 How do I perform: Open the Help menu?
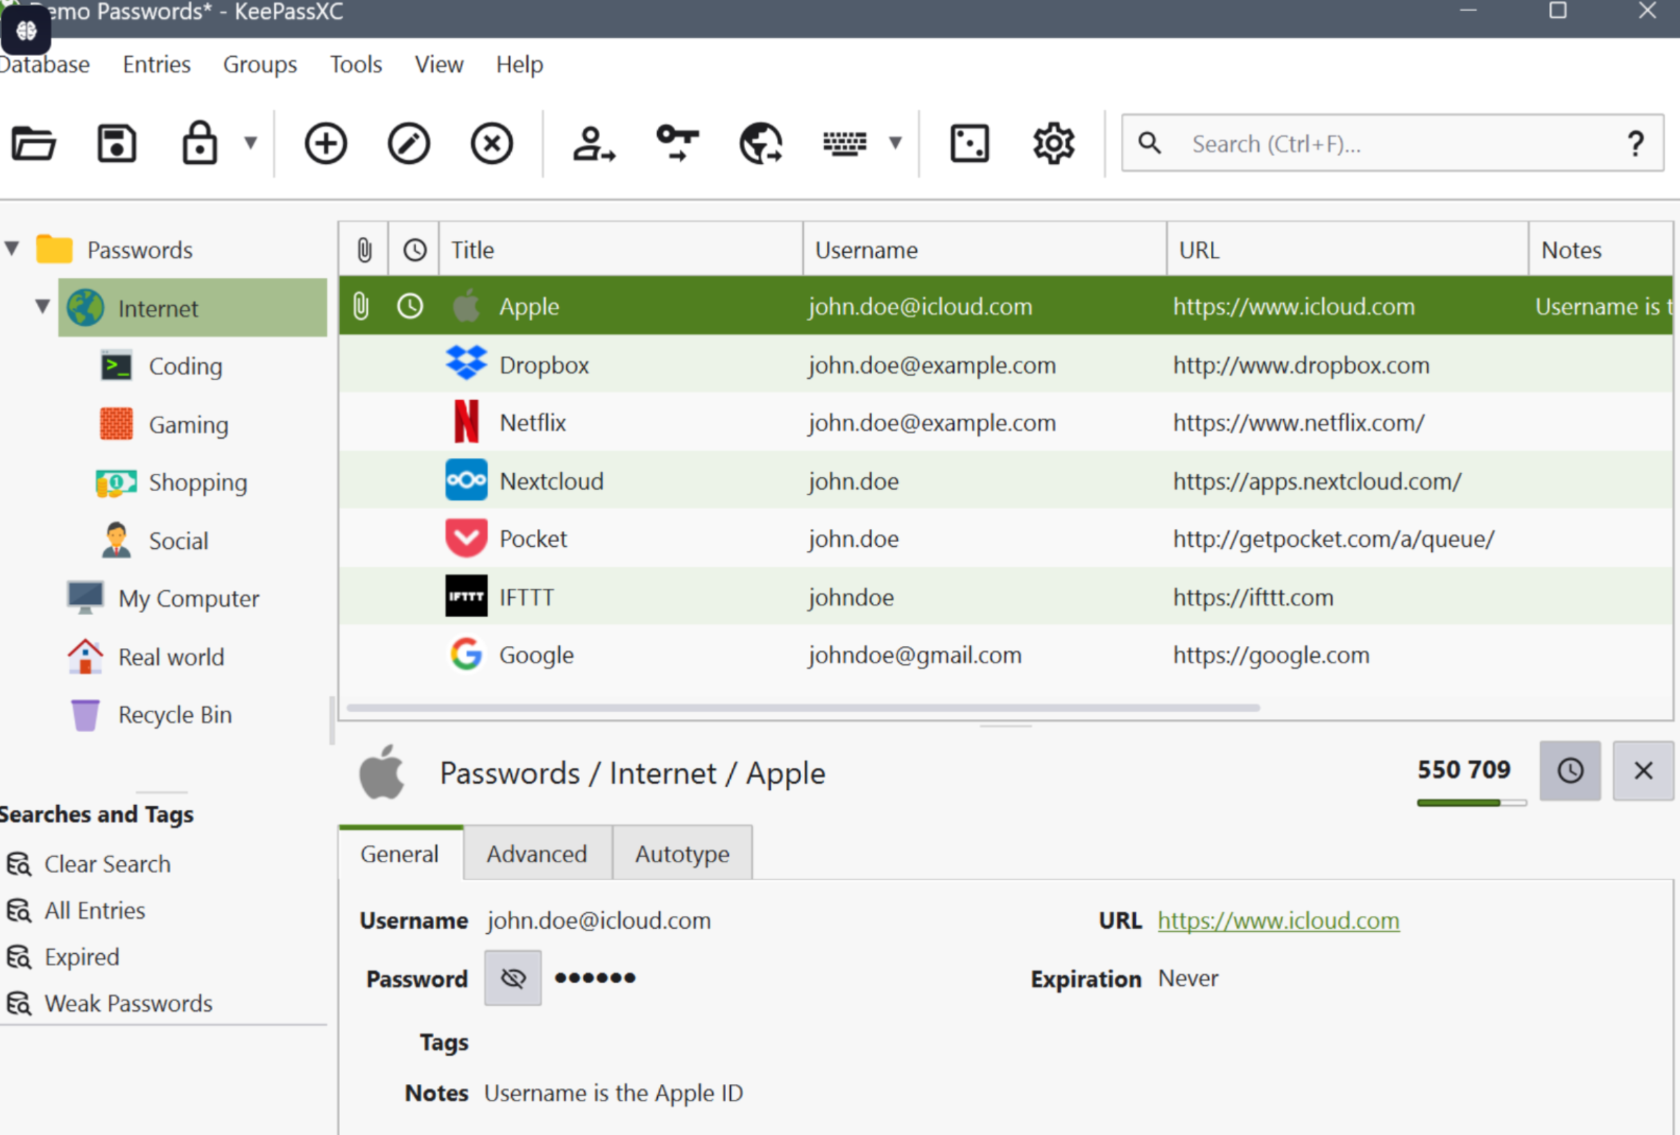point(520,65)
